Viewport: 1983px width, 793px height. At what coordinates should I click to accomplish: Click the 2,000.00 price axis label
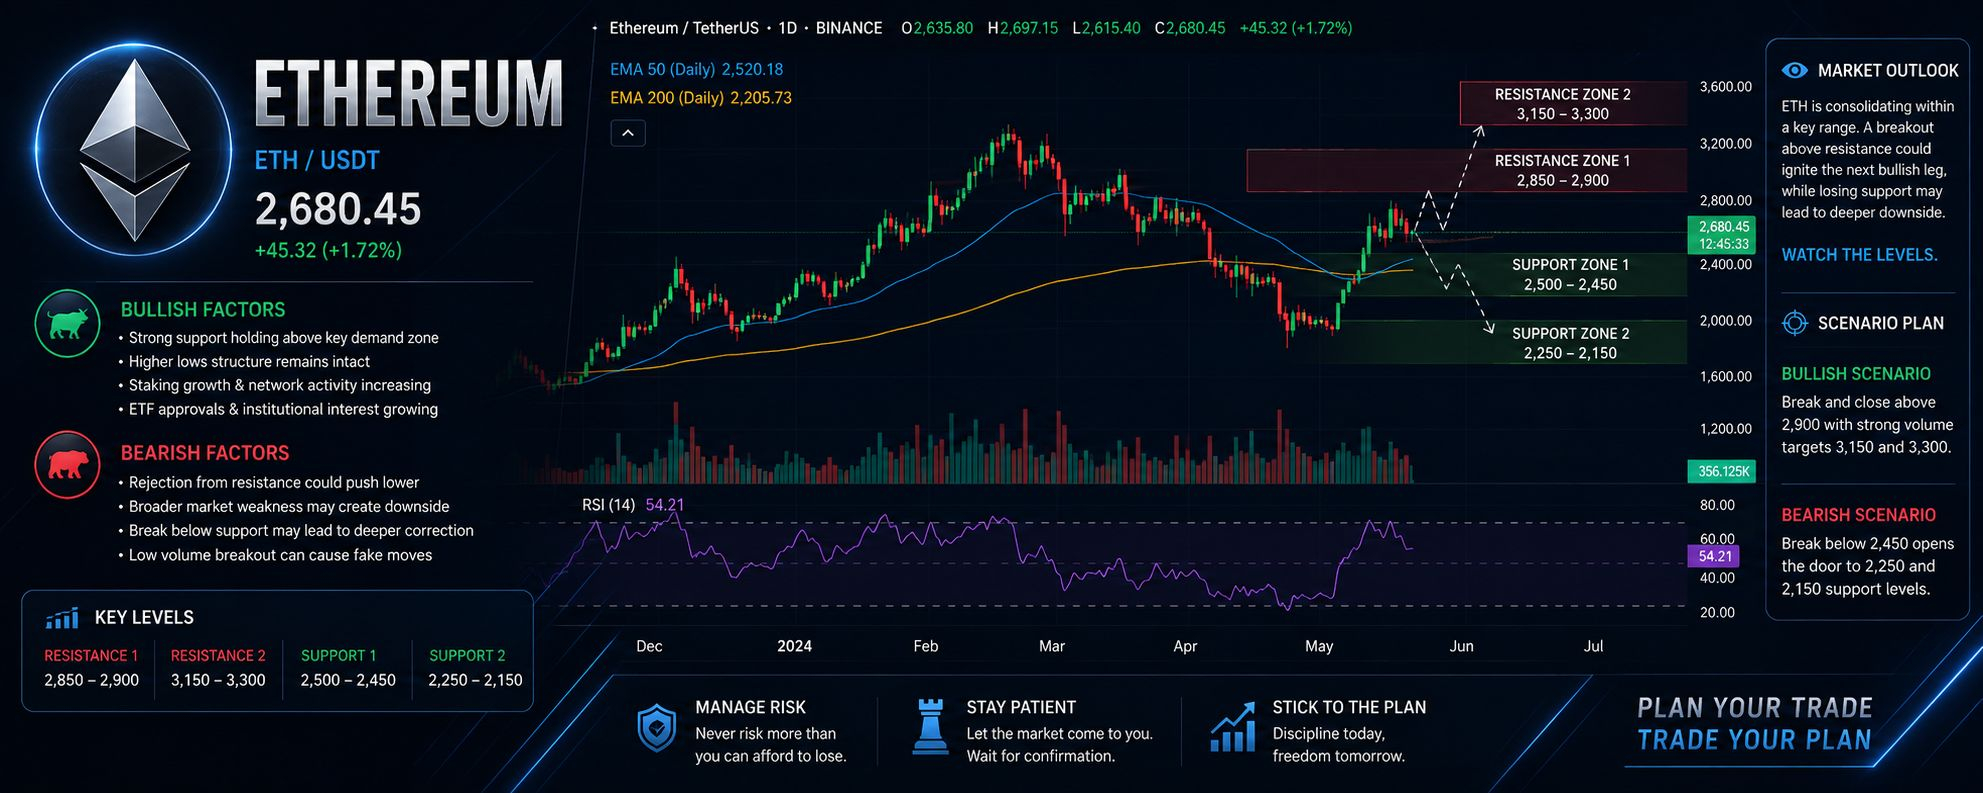(1725, 321)
